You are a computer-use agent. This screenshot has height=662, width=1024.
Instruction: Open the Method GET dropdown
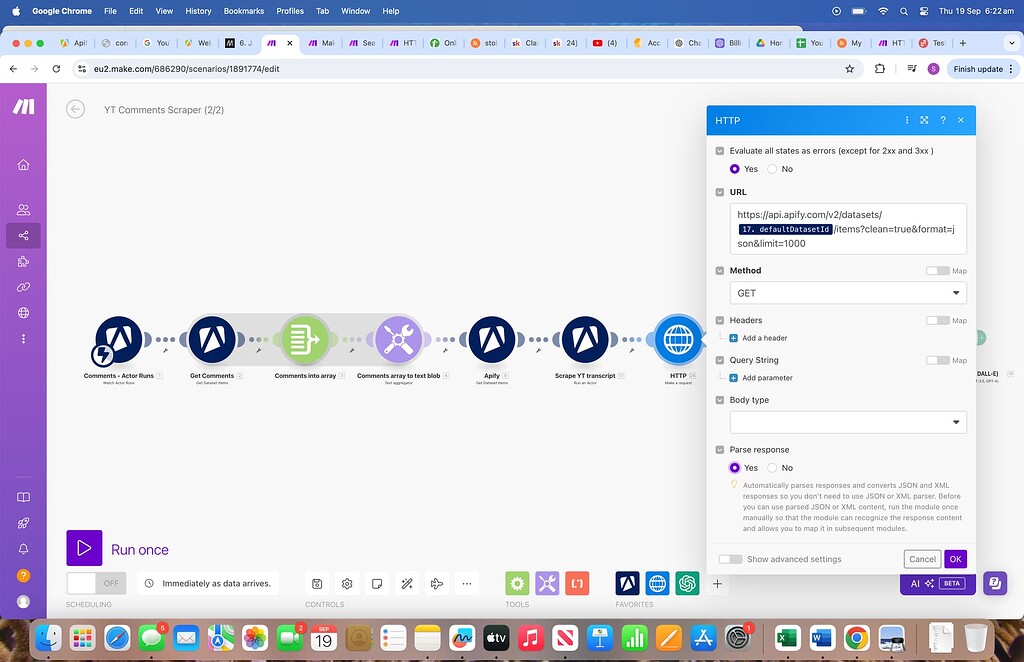click(x=847, y=292)
